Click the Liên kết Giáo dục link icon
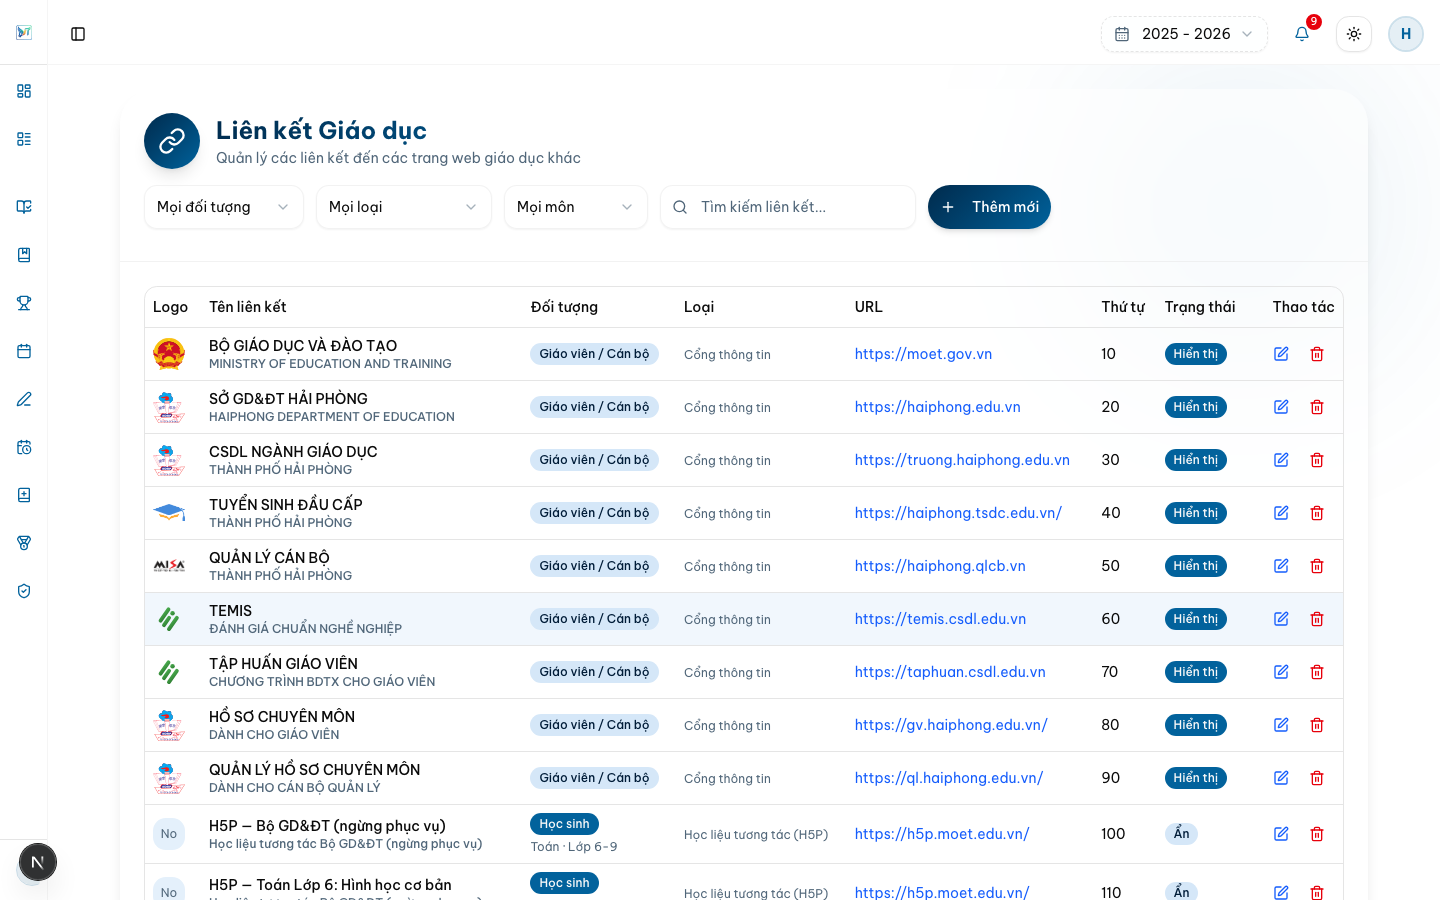This screenshot has height=900, width=1440. click(x=172, y=141)
